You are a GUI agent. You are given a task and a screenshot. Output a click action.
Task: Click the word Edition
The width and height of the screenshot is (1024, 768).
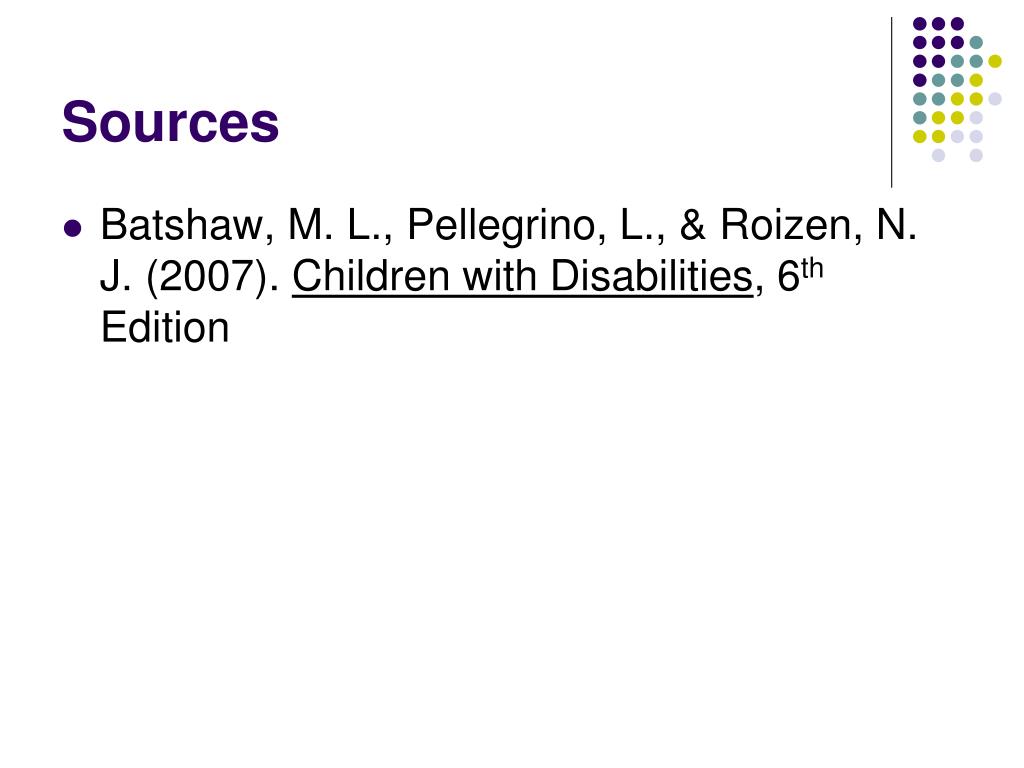pos(165,328)
